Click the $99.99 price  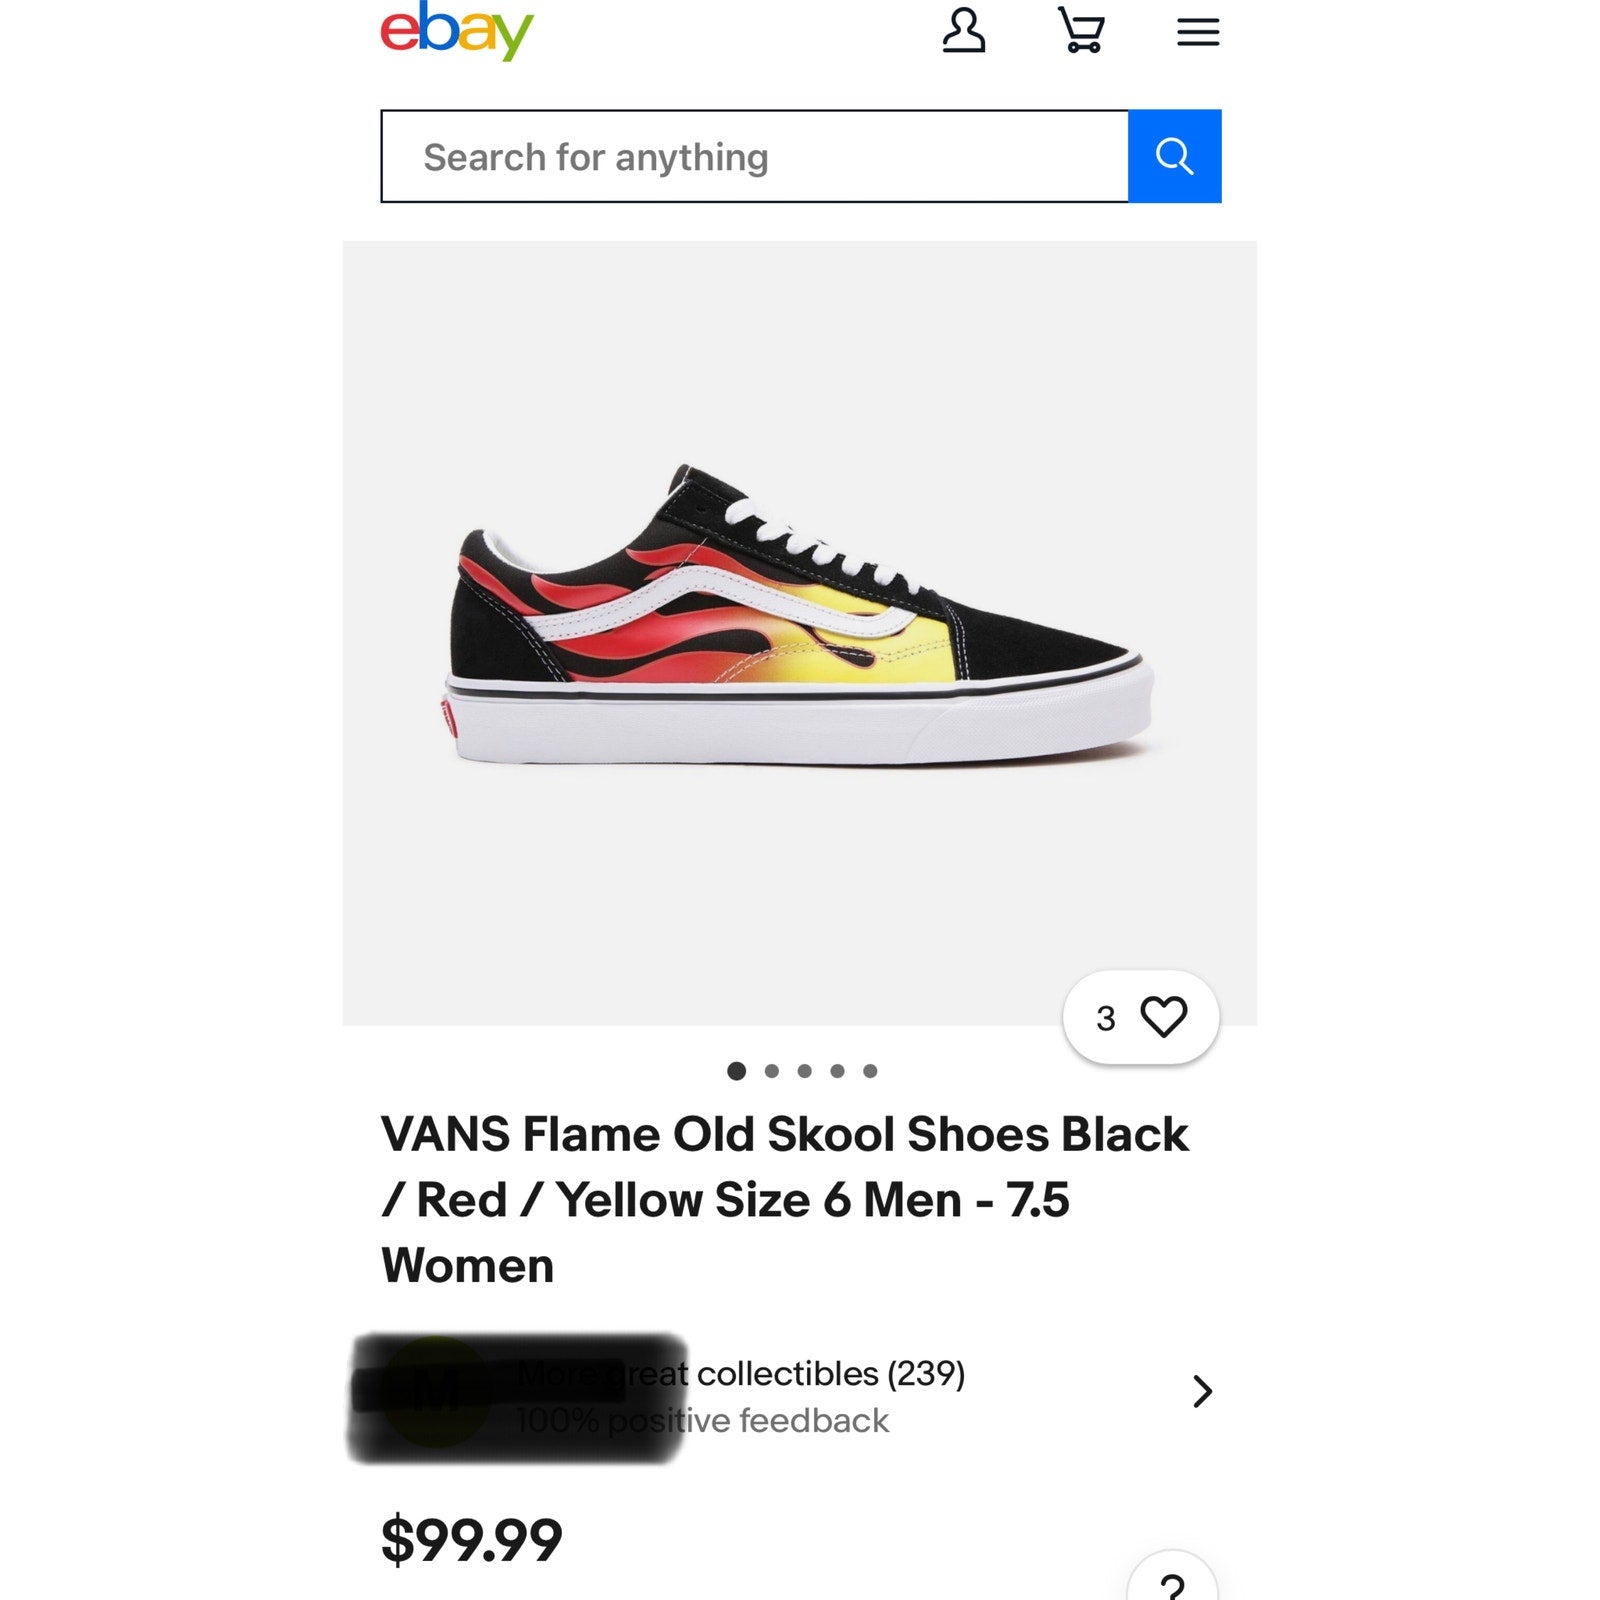(x=472, y=1539)
